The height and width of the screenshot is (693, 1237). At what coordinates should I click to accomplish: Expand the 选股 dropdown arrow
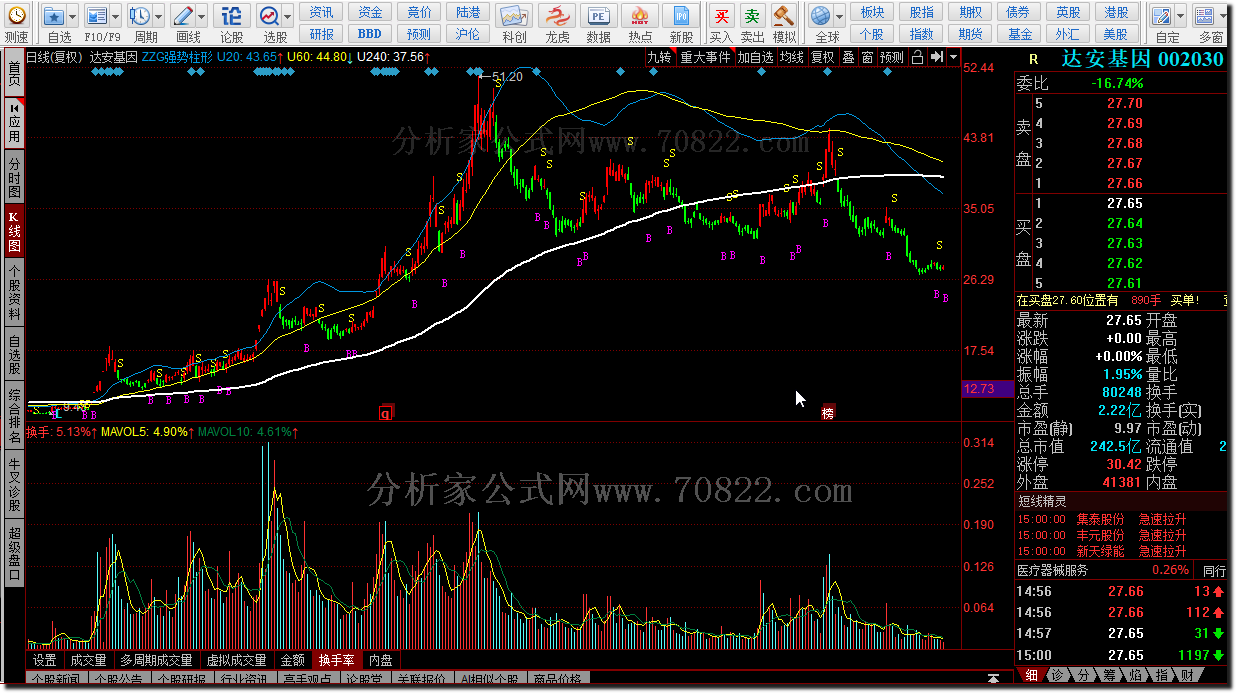click(289, 16)
